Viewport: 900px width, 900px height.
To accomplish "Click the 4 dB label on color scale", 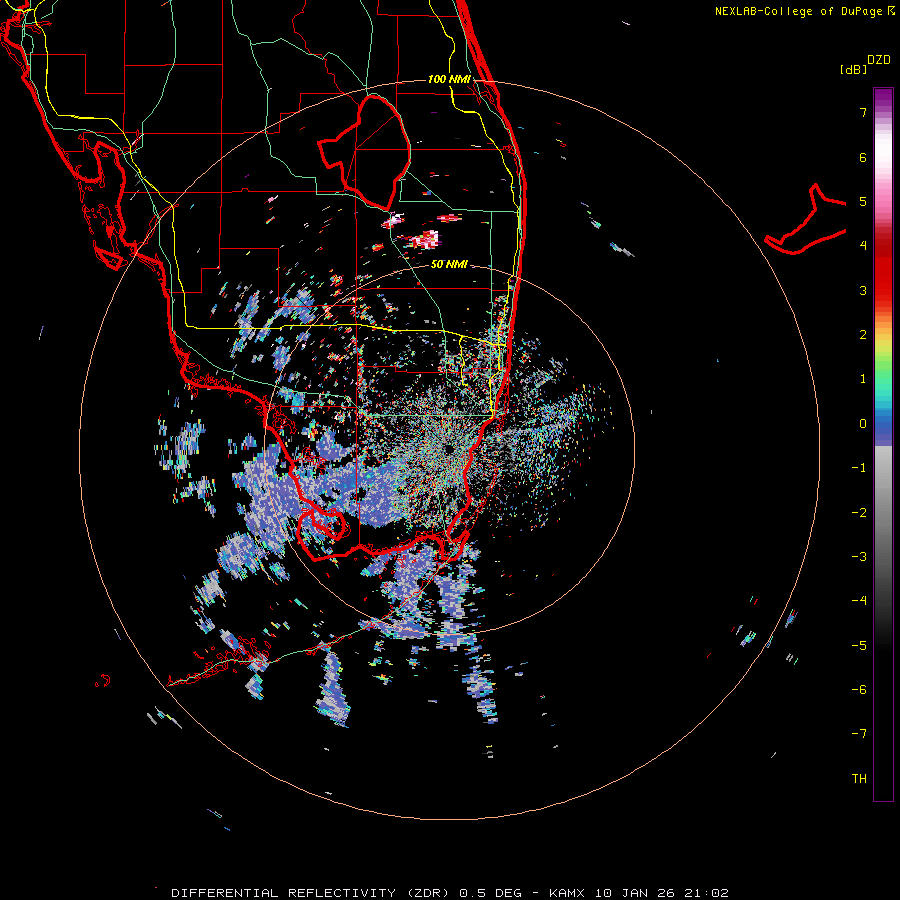I will [x=863, y=246].
